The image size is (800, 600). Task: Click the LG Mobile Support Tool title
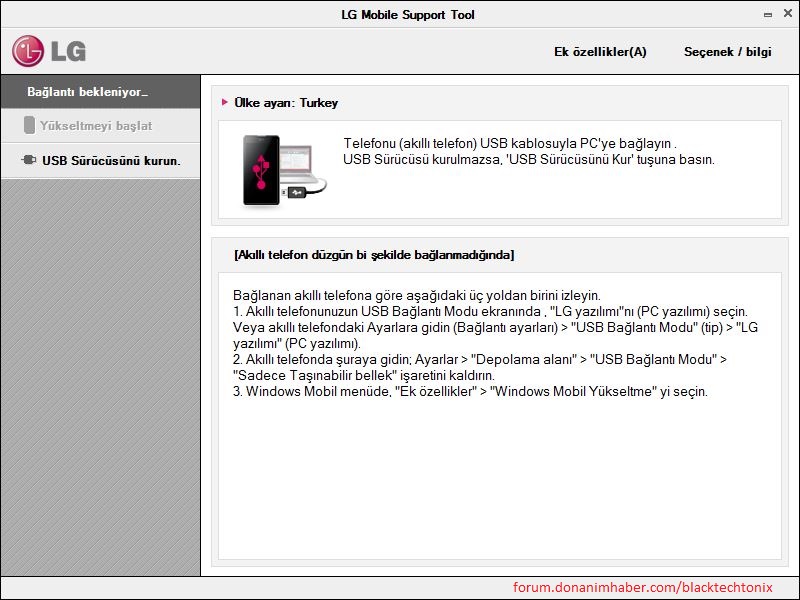coord(408,15)
